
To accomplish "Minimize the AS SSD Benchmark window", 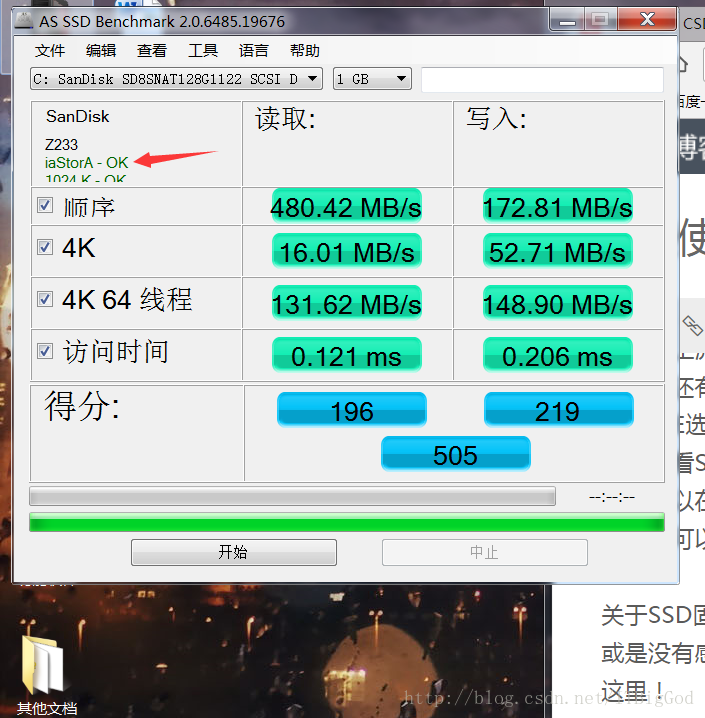I will 567,21.
